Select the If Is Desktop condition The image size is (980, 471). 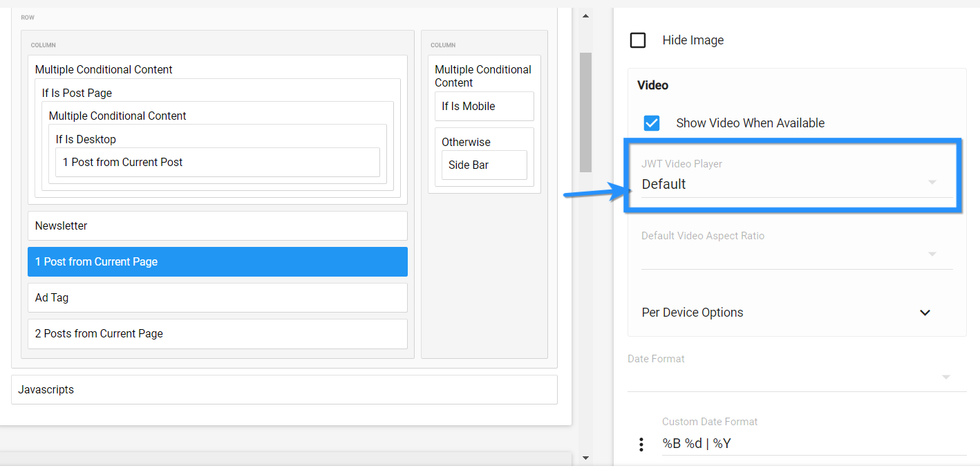86,139
